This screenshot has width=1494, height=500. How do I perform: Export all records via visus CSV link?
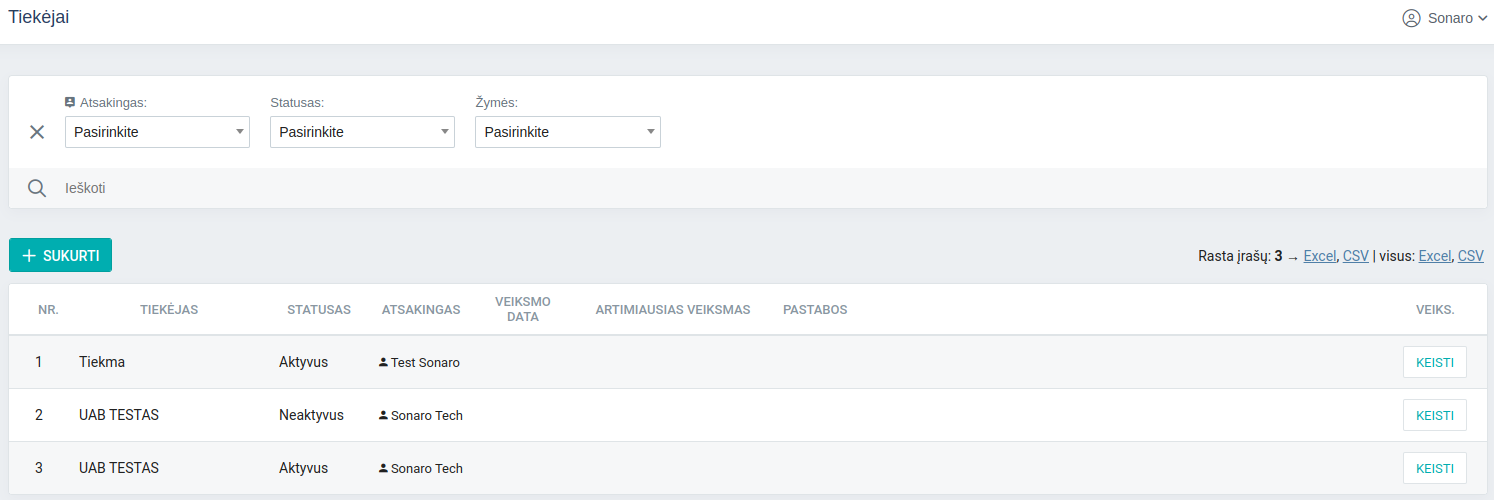click(1470, 256)
